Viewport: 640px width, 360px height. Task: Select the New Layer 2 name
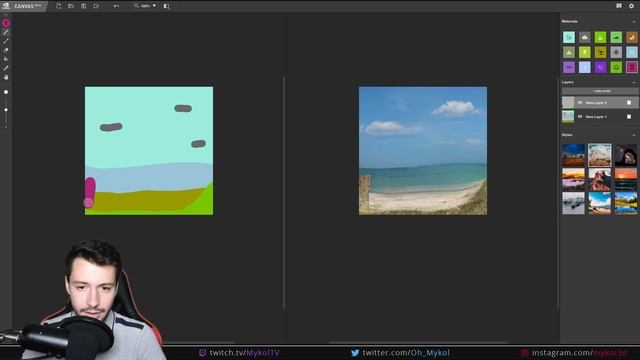coord(596,103)
